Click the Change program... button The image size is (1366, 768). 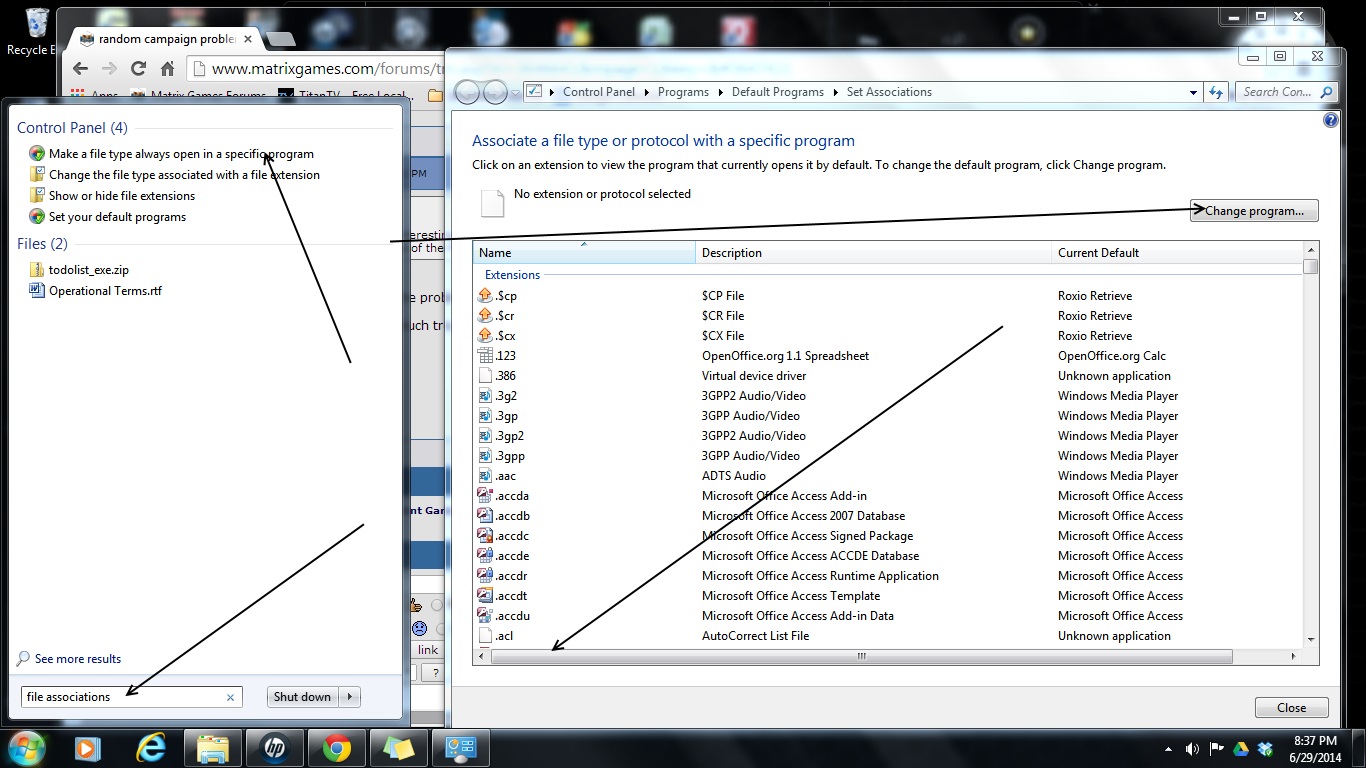click(x=1254, y=211)
